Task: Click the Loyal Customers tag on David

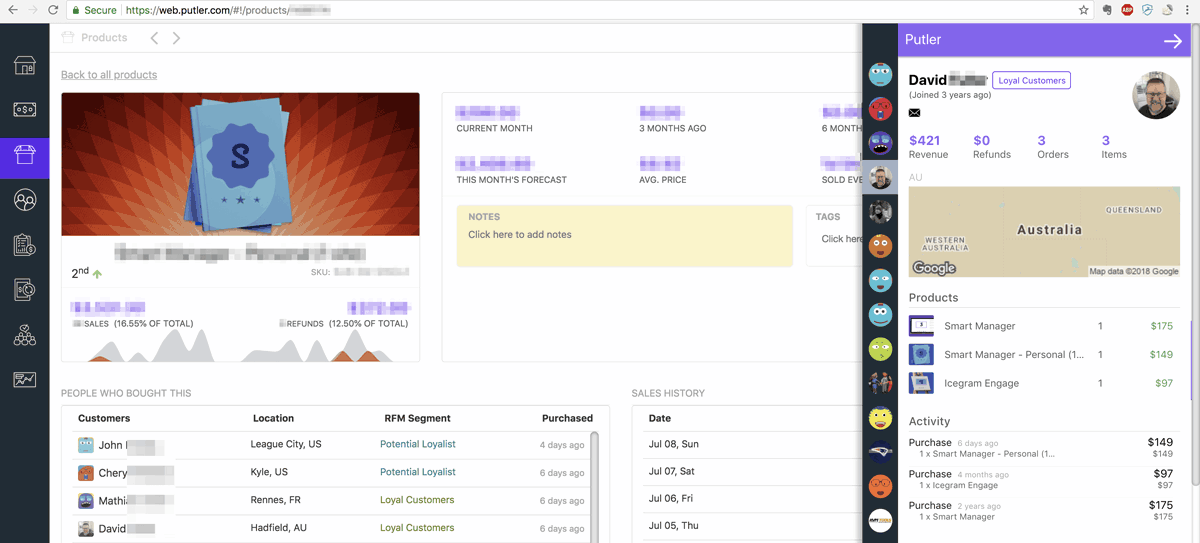Action: coord(1031,80)
